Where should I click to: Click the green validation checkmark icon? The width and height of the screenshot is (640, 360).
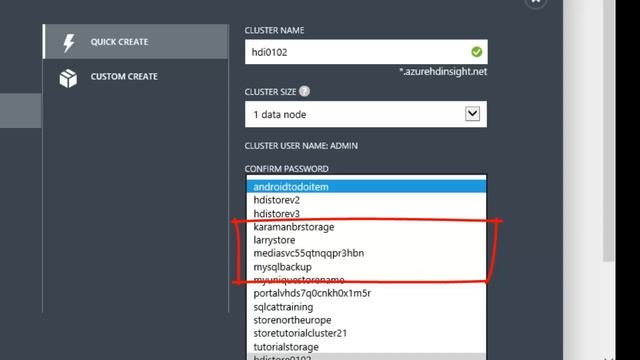476,52
